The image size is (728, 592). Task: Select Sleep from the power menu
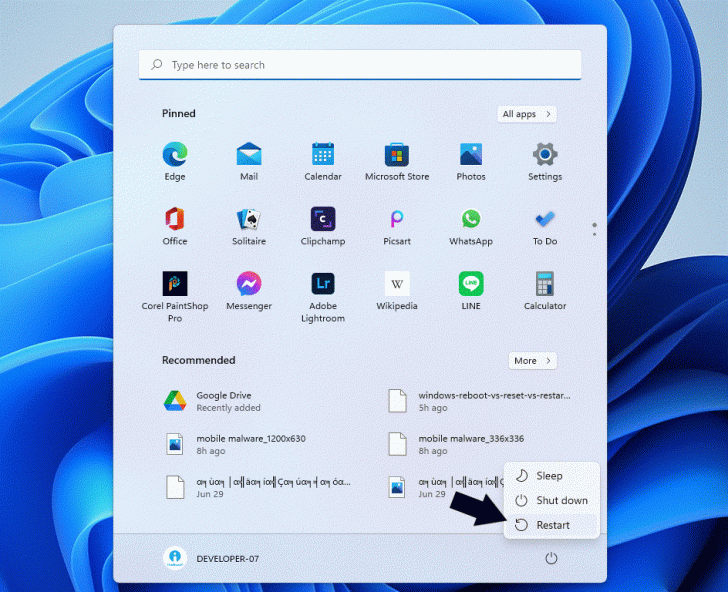click(x=552, y=475)
